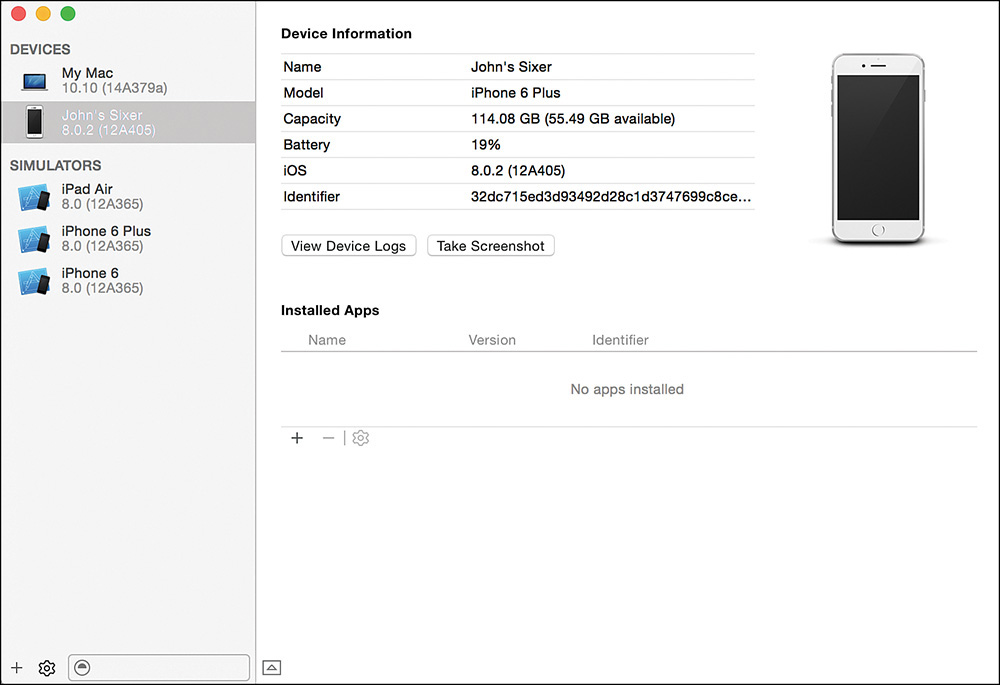Click the capacity value 114.08 GB
The width and height of the screenshot is (1000, 685).
(573, 119)
